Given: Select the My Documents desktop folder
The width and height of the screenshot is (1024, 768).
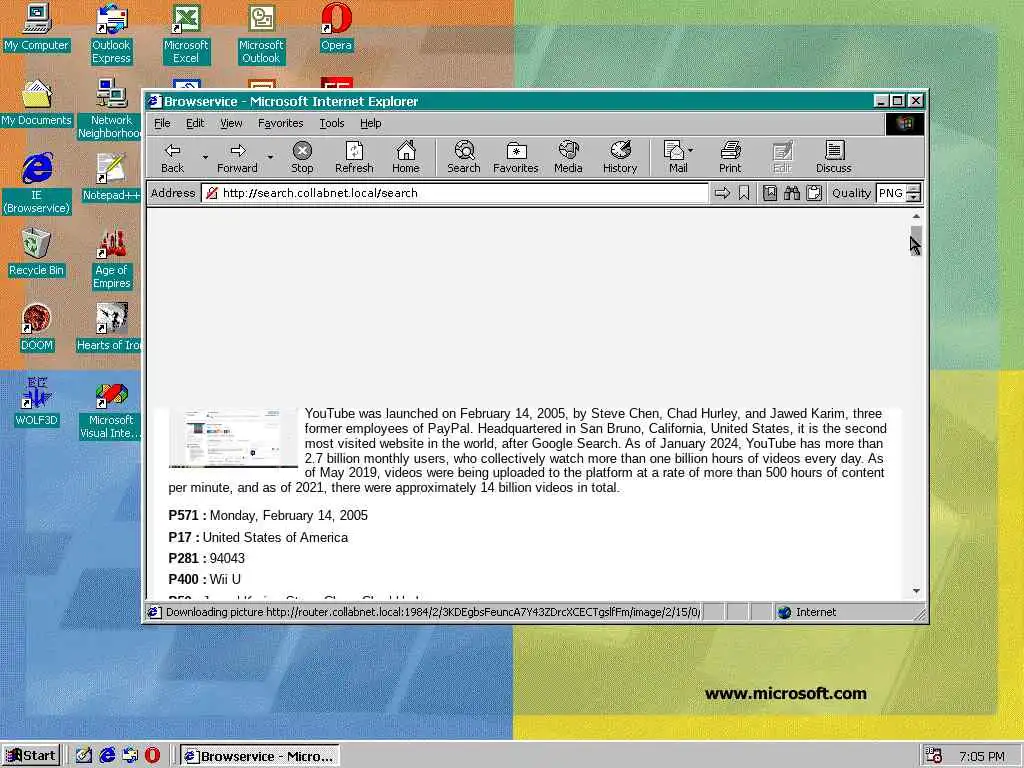Looking at the screenshot, I should click(37, 103).
